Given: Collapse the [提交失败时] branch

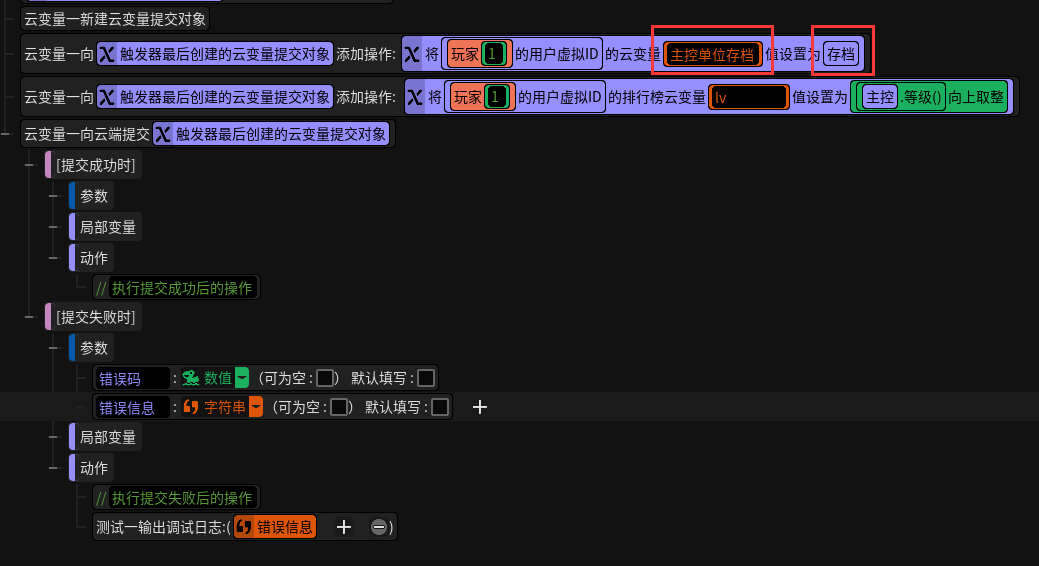Looking at the screenshot, I should point(29,317).
